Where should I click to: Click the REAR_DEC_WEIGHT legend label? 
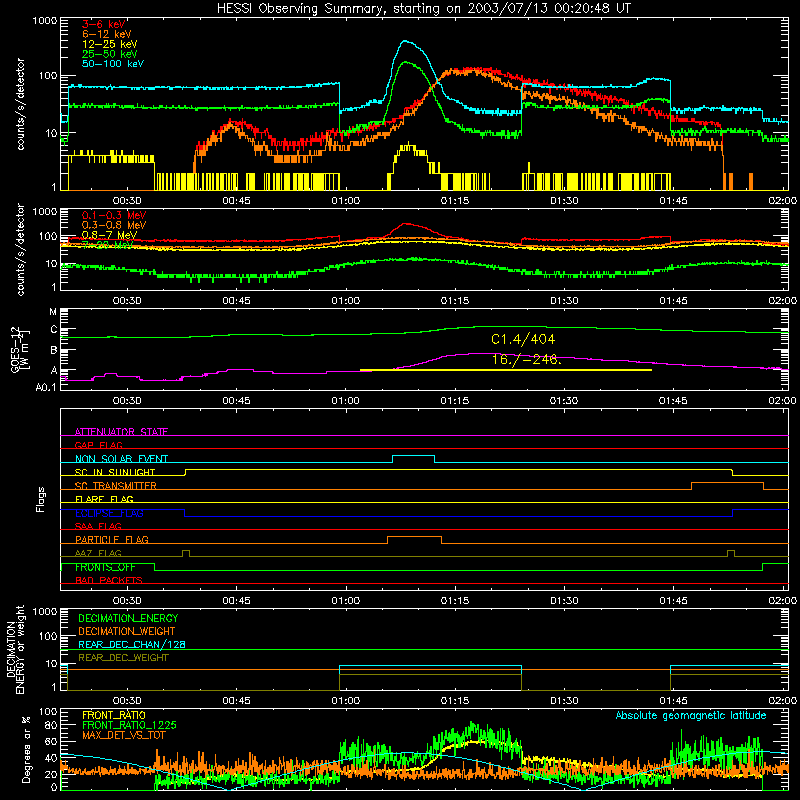pos(123,658)
